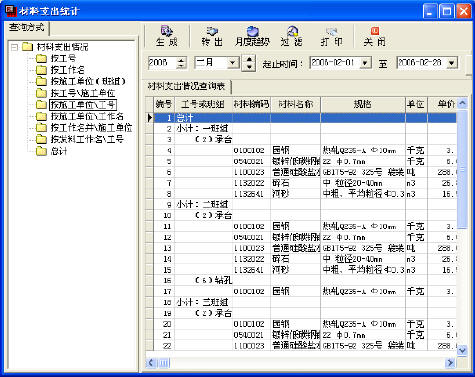Select the 材料支出情况查询表 tab
Viewport: 475px width, 377px height.
click(x=187, y=87)
